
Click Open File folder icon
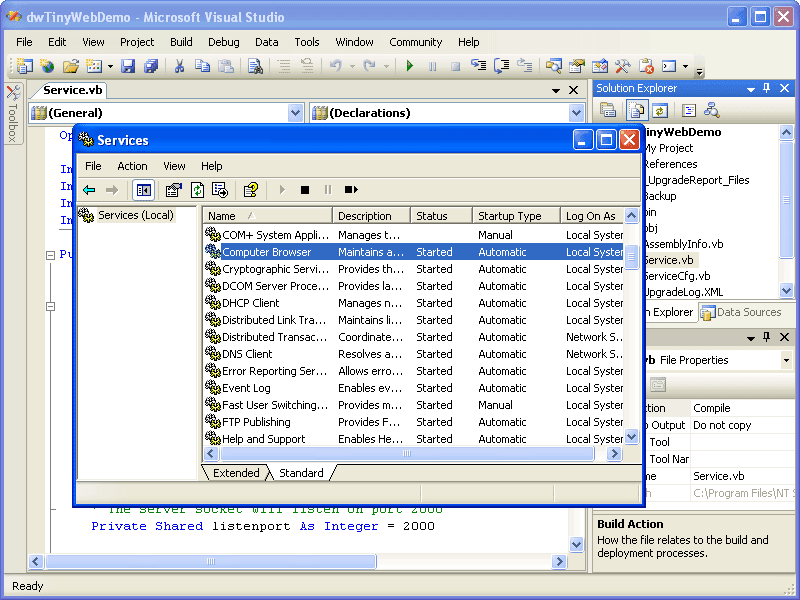pos(71,65)
